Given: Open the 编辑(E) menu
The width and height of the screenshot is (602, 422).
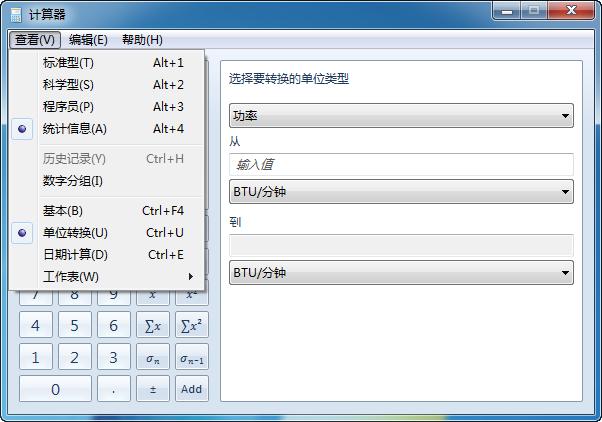Looking at the screenshot, I should tap(88, 40).
